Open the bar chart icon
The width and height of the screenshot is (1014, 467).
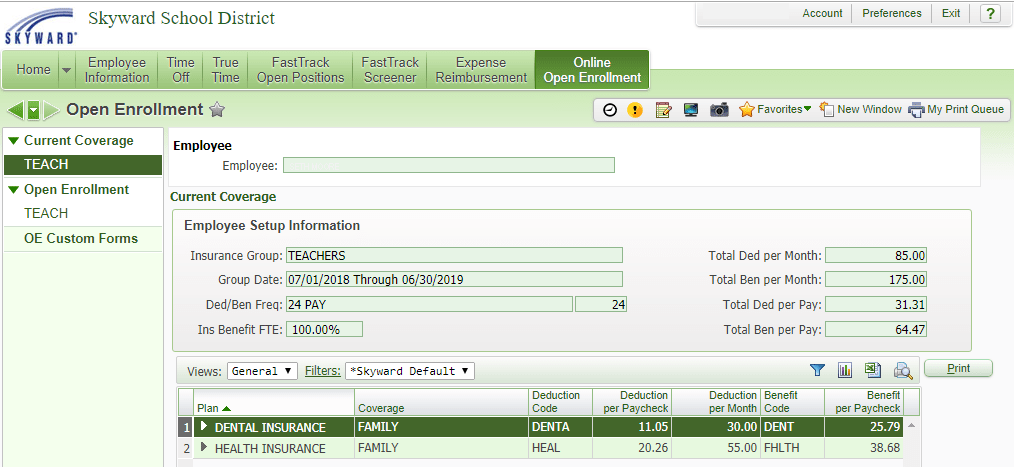845,370
